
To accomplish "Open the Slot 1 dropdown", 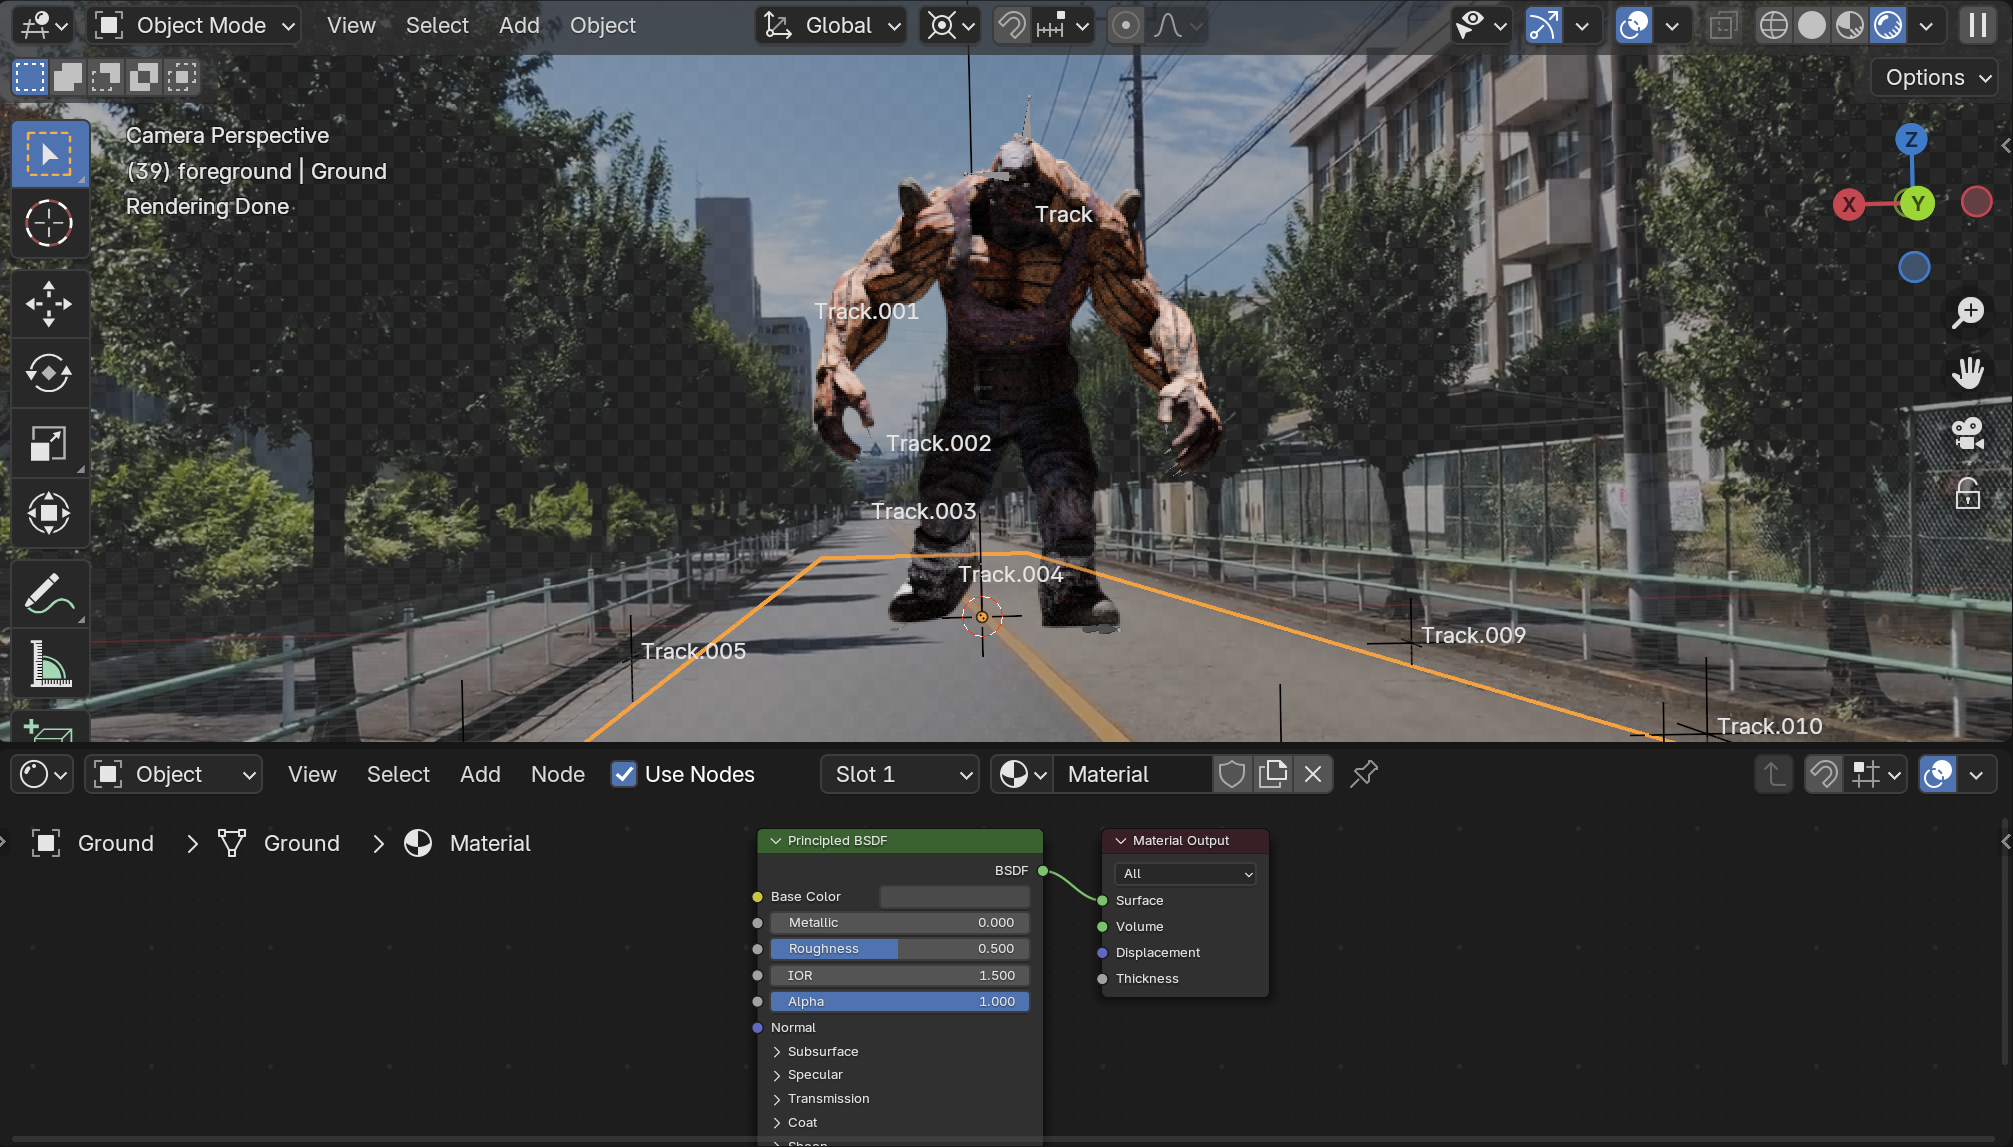I will coord(900,774).
